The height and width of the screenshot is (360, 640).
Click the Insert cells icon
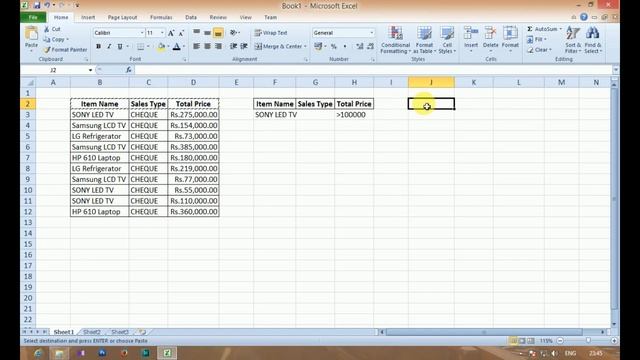tap(471, 33)
